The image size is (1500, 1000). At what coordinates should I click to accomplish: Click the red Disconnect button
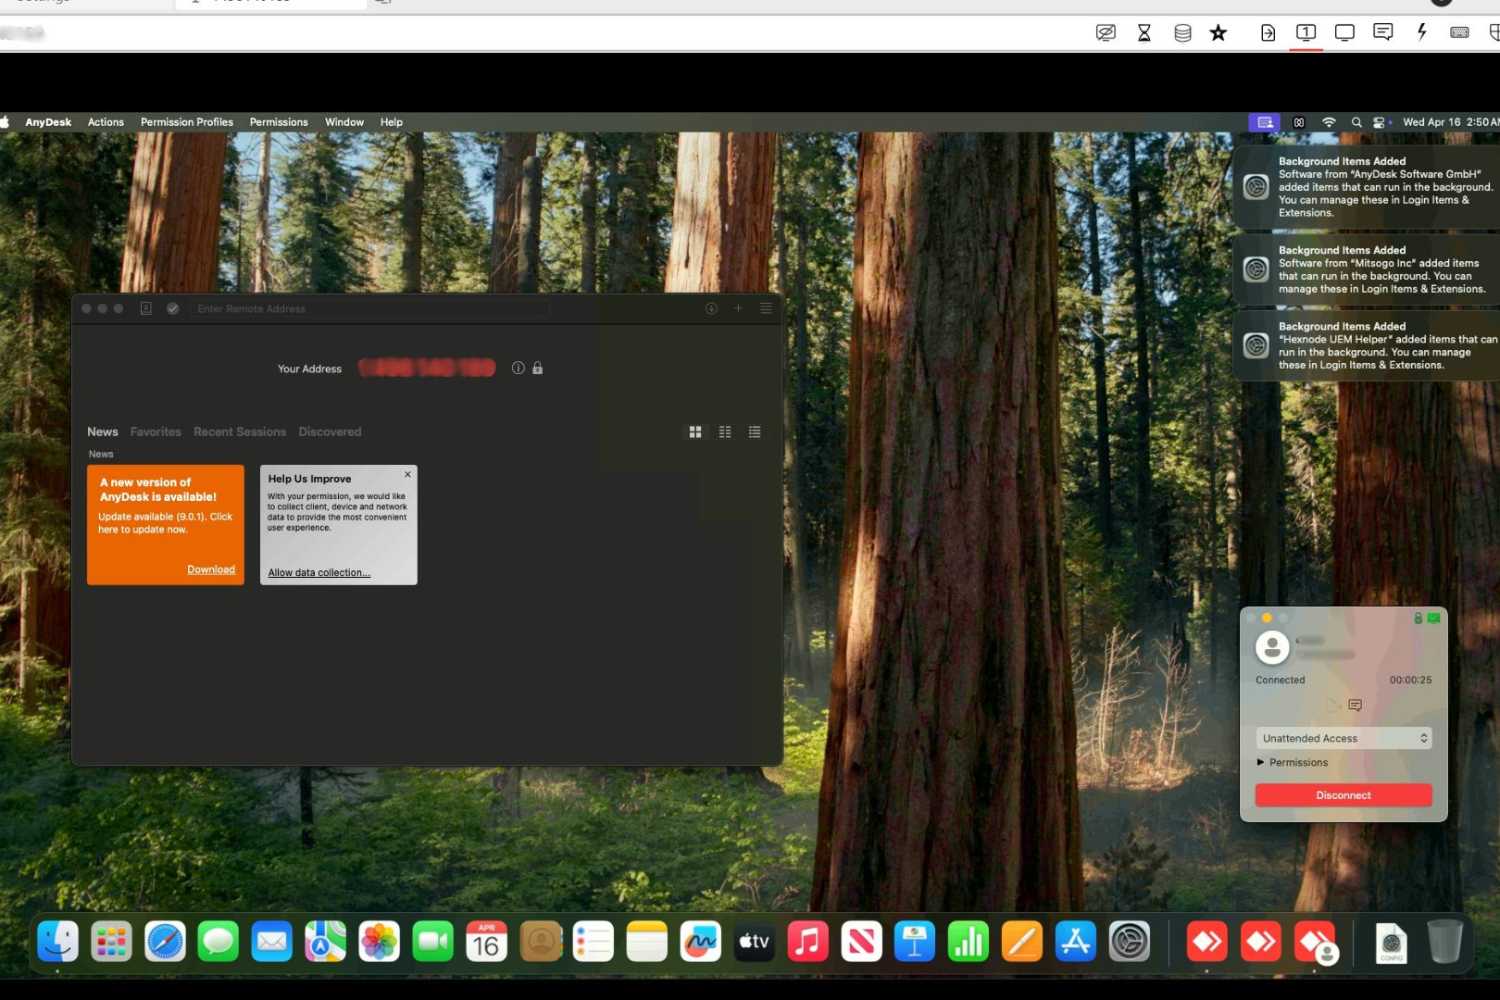[1344, 795]
